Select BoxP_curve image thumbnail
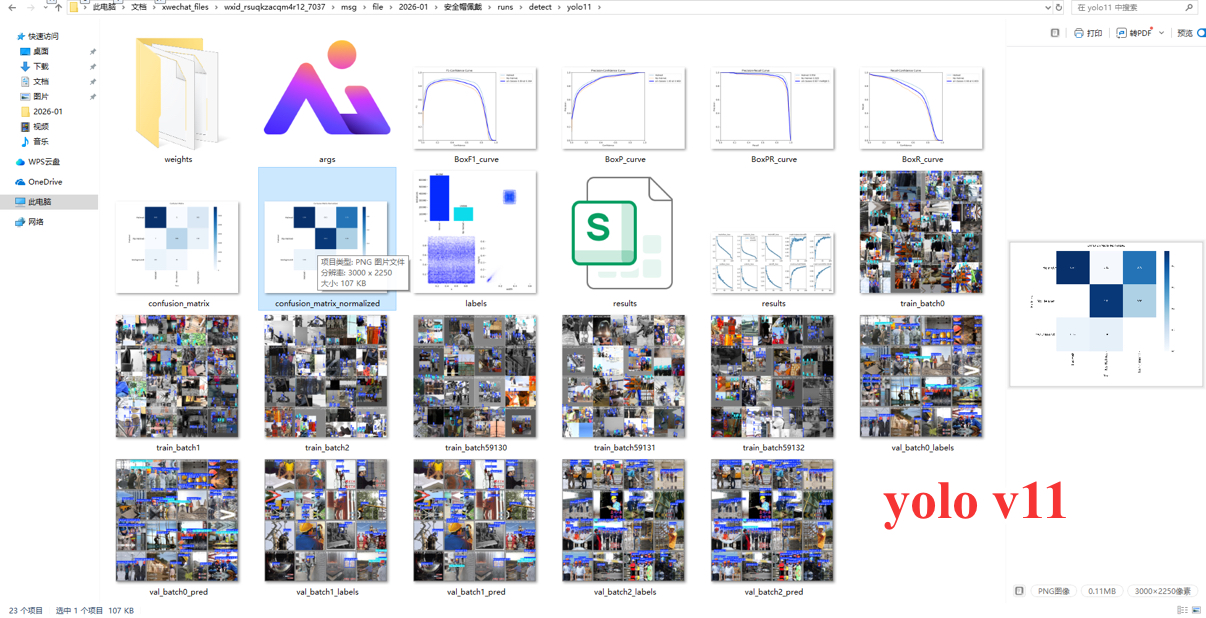The width and height of the screenshot is (1206, 618). click(x=624, y=109)
